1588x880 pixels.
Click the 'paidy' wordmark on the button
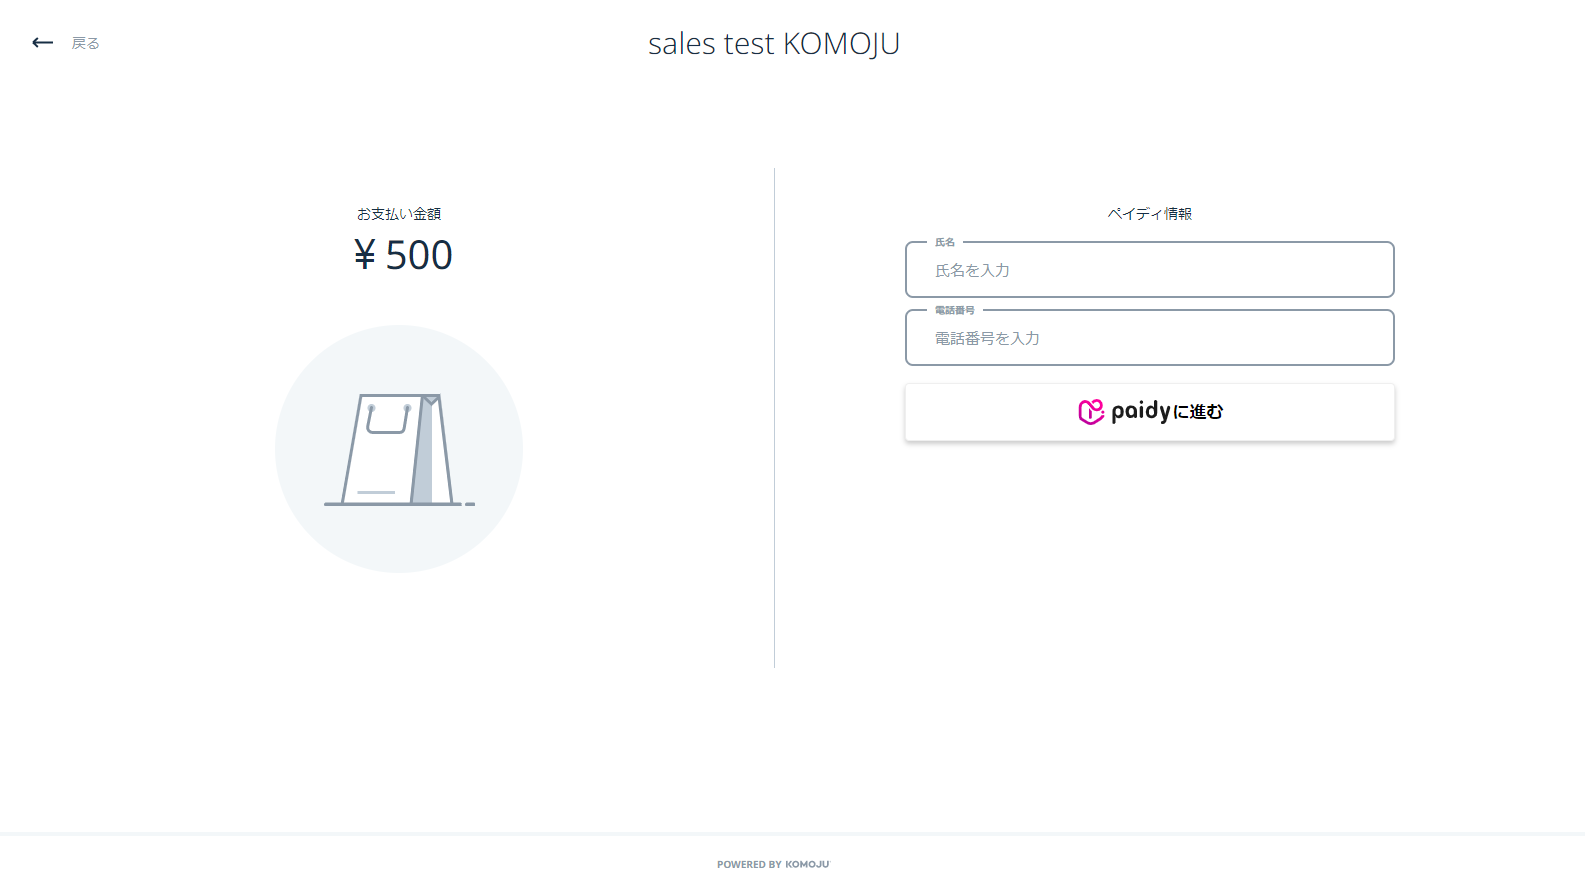pos(1140,411)
